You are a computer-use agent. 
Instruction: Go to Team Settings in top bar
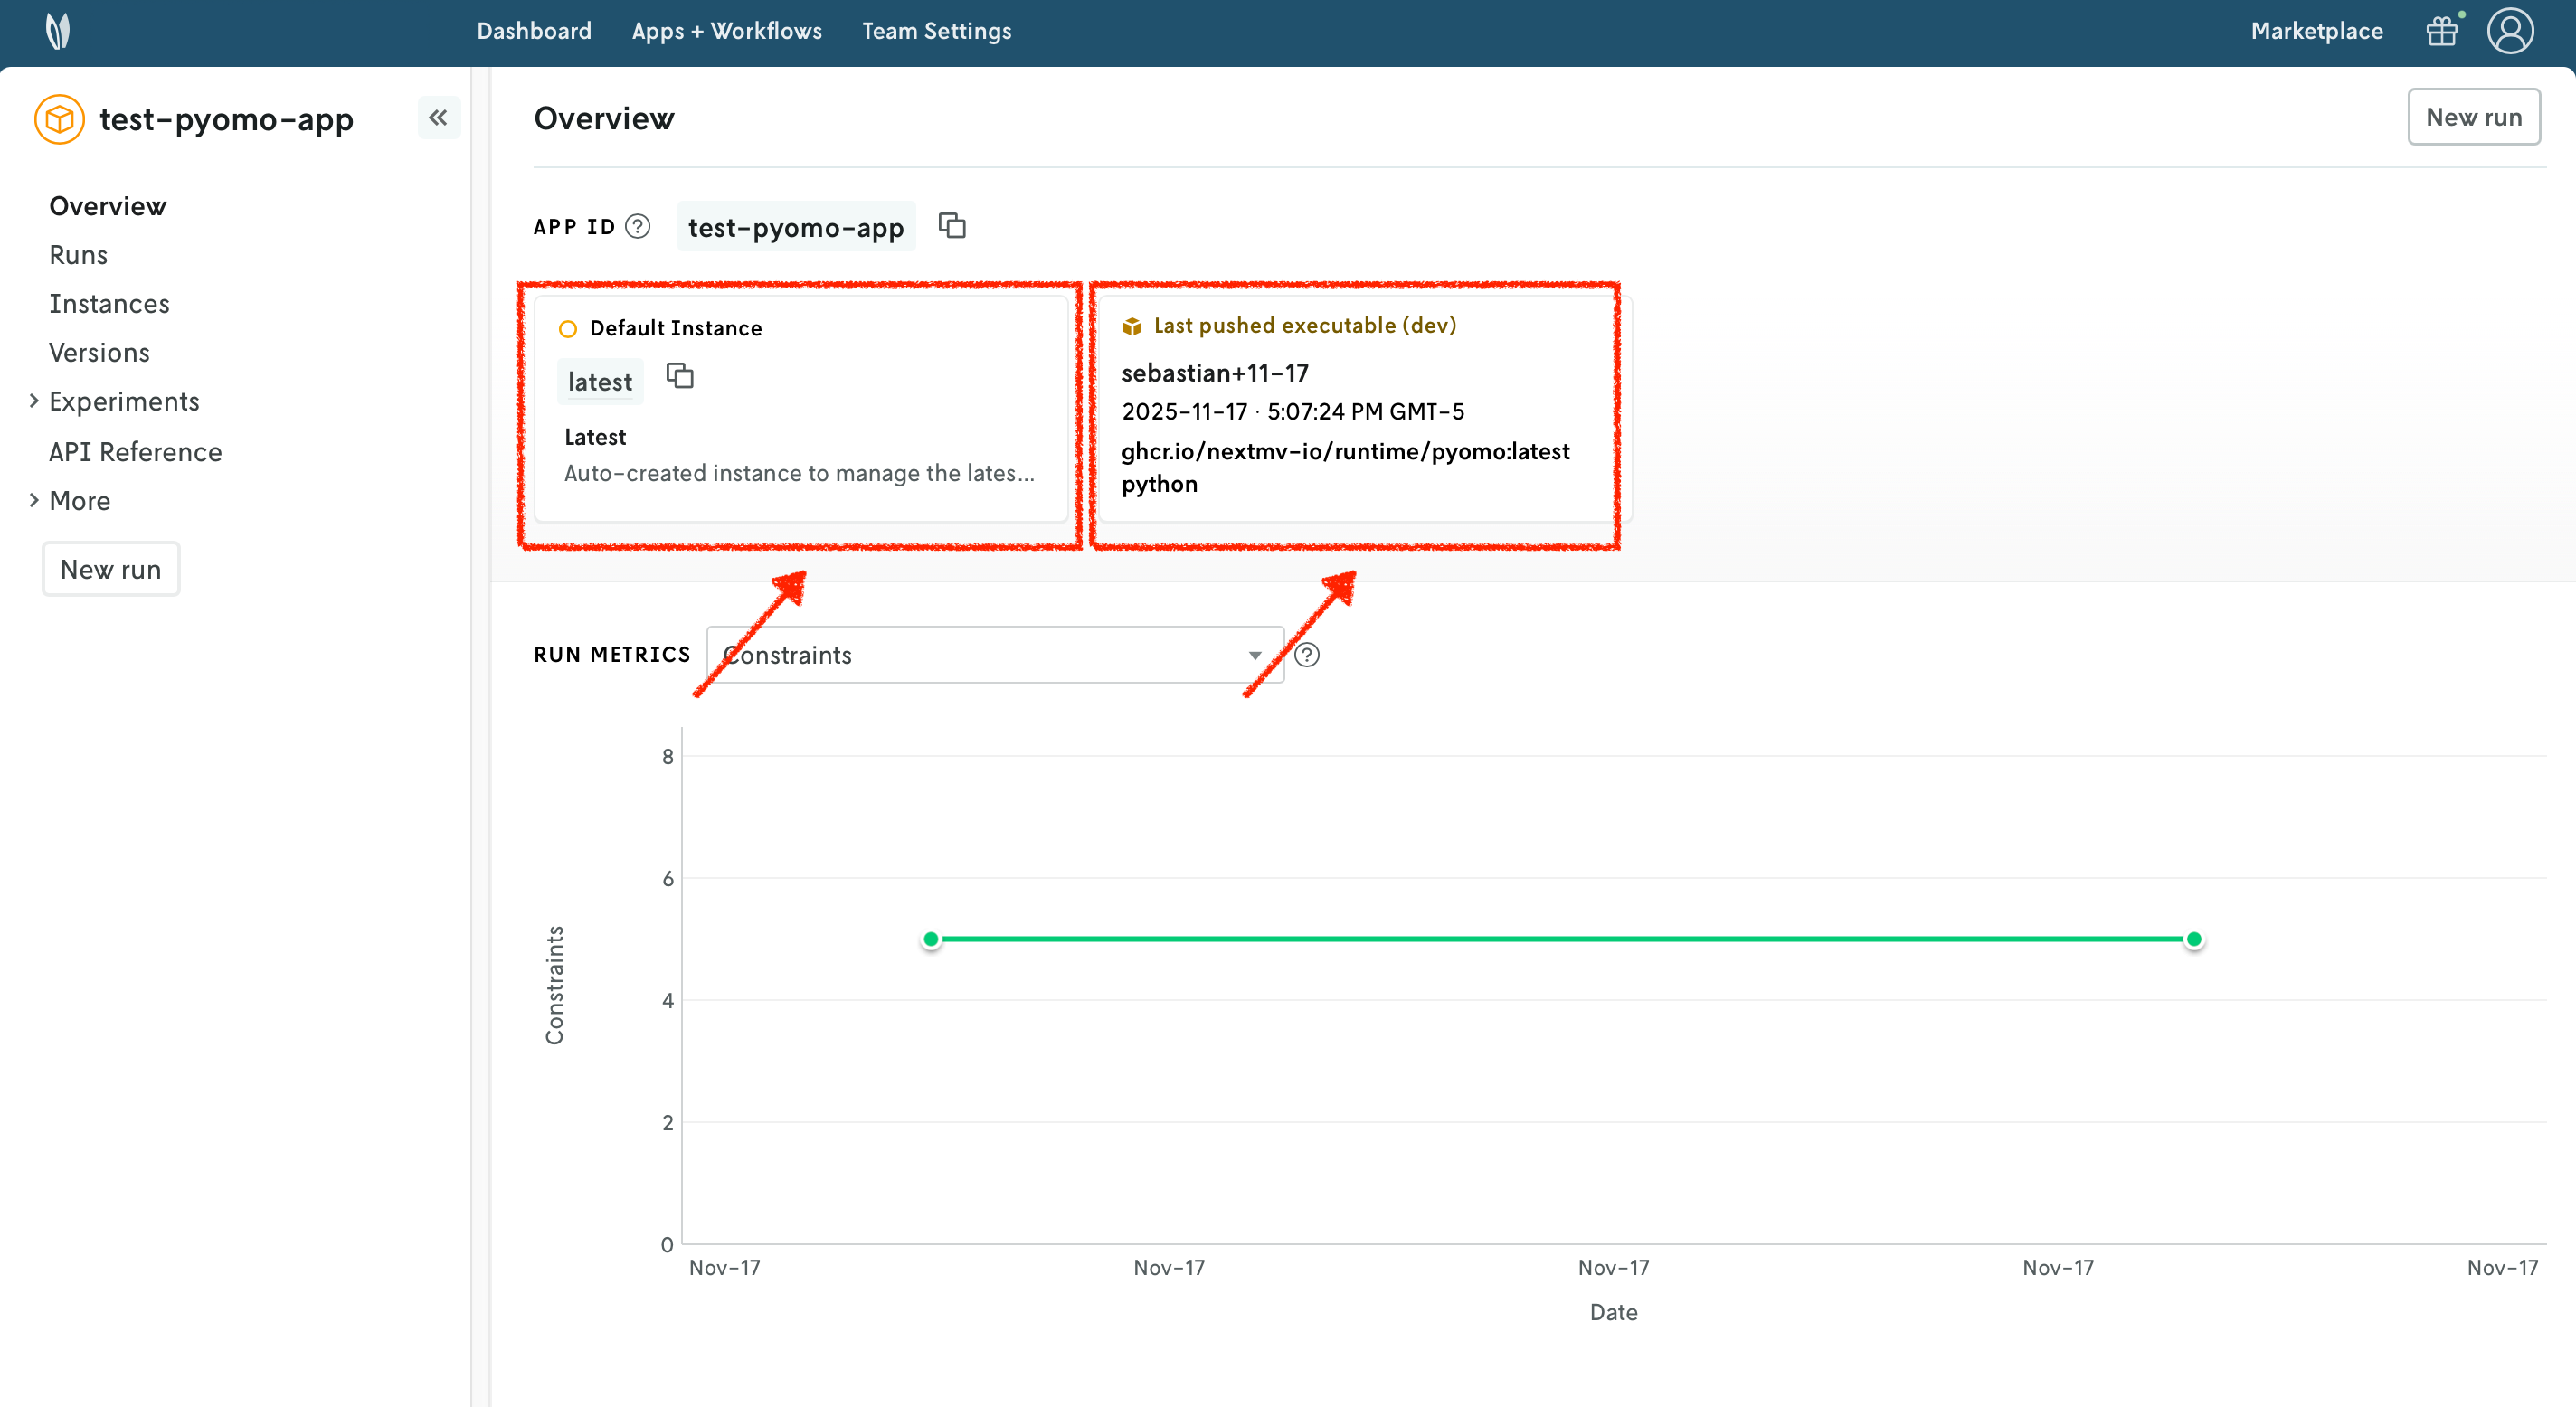coord(936,31)
